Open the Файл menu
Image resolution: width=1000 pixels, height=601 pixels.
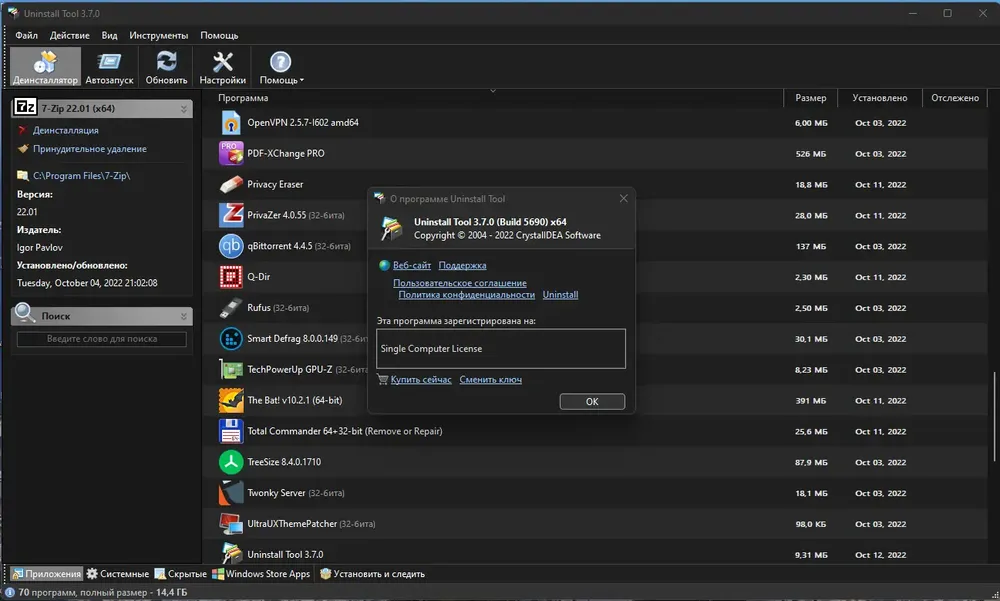(27, 35)
